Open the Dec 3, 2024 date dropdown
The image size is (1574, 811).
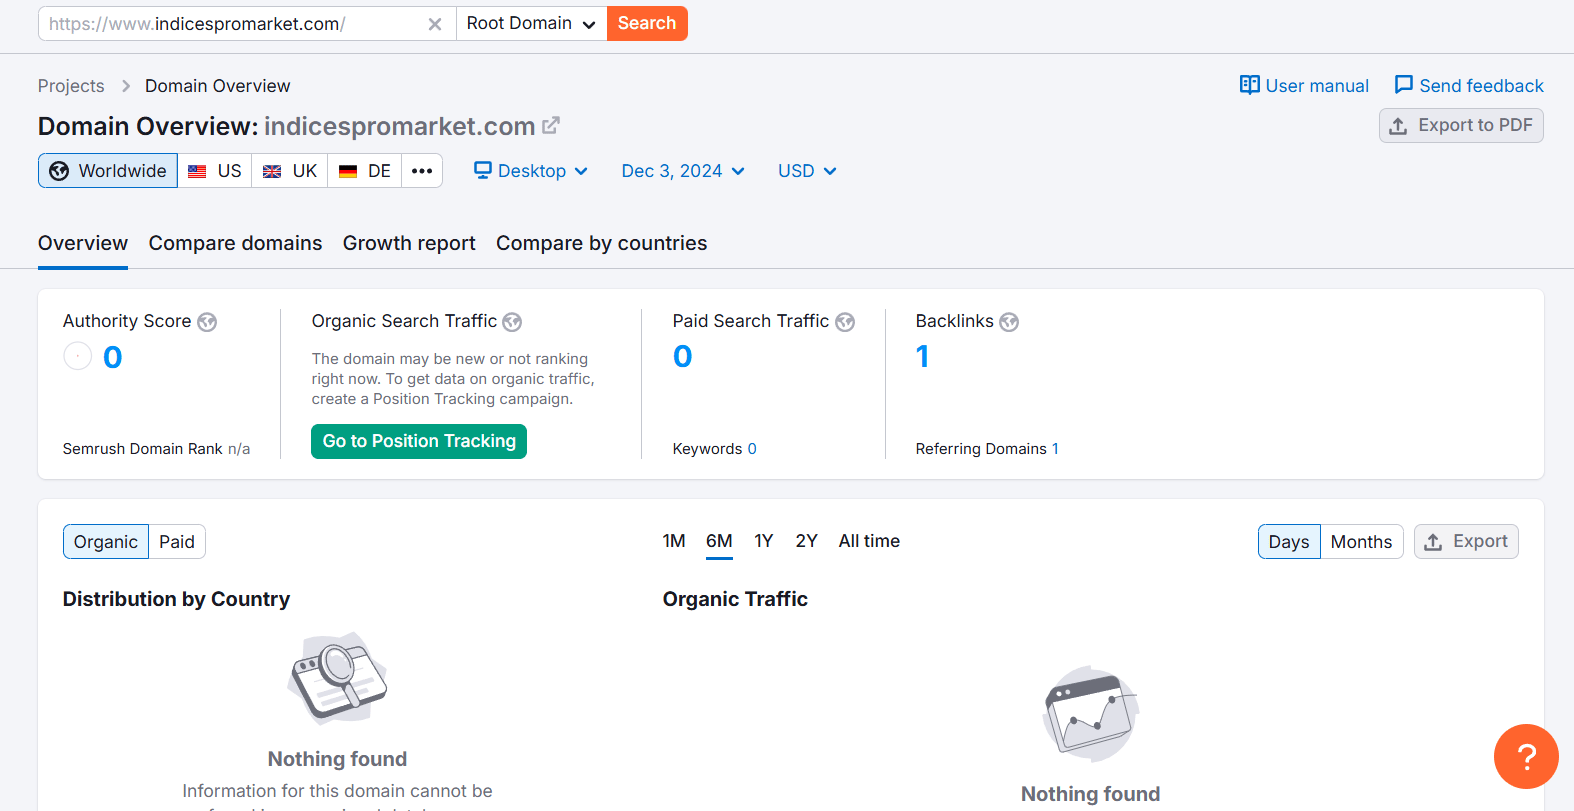[x=683, y=171]
